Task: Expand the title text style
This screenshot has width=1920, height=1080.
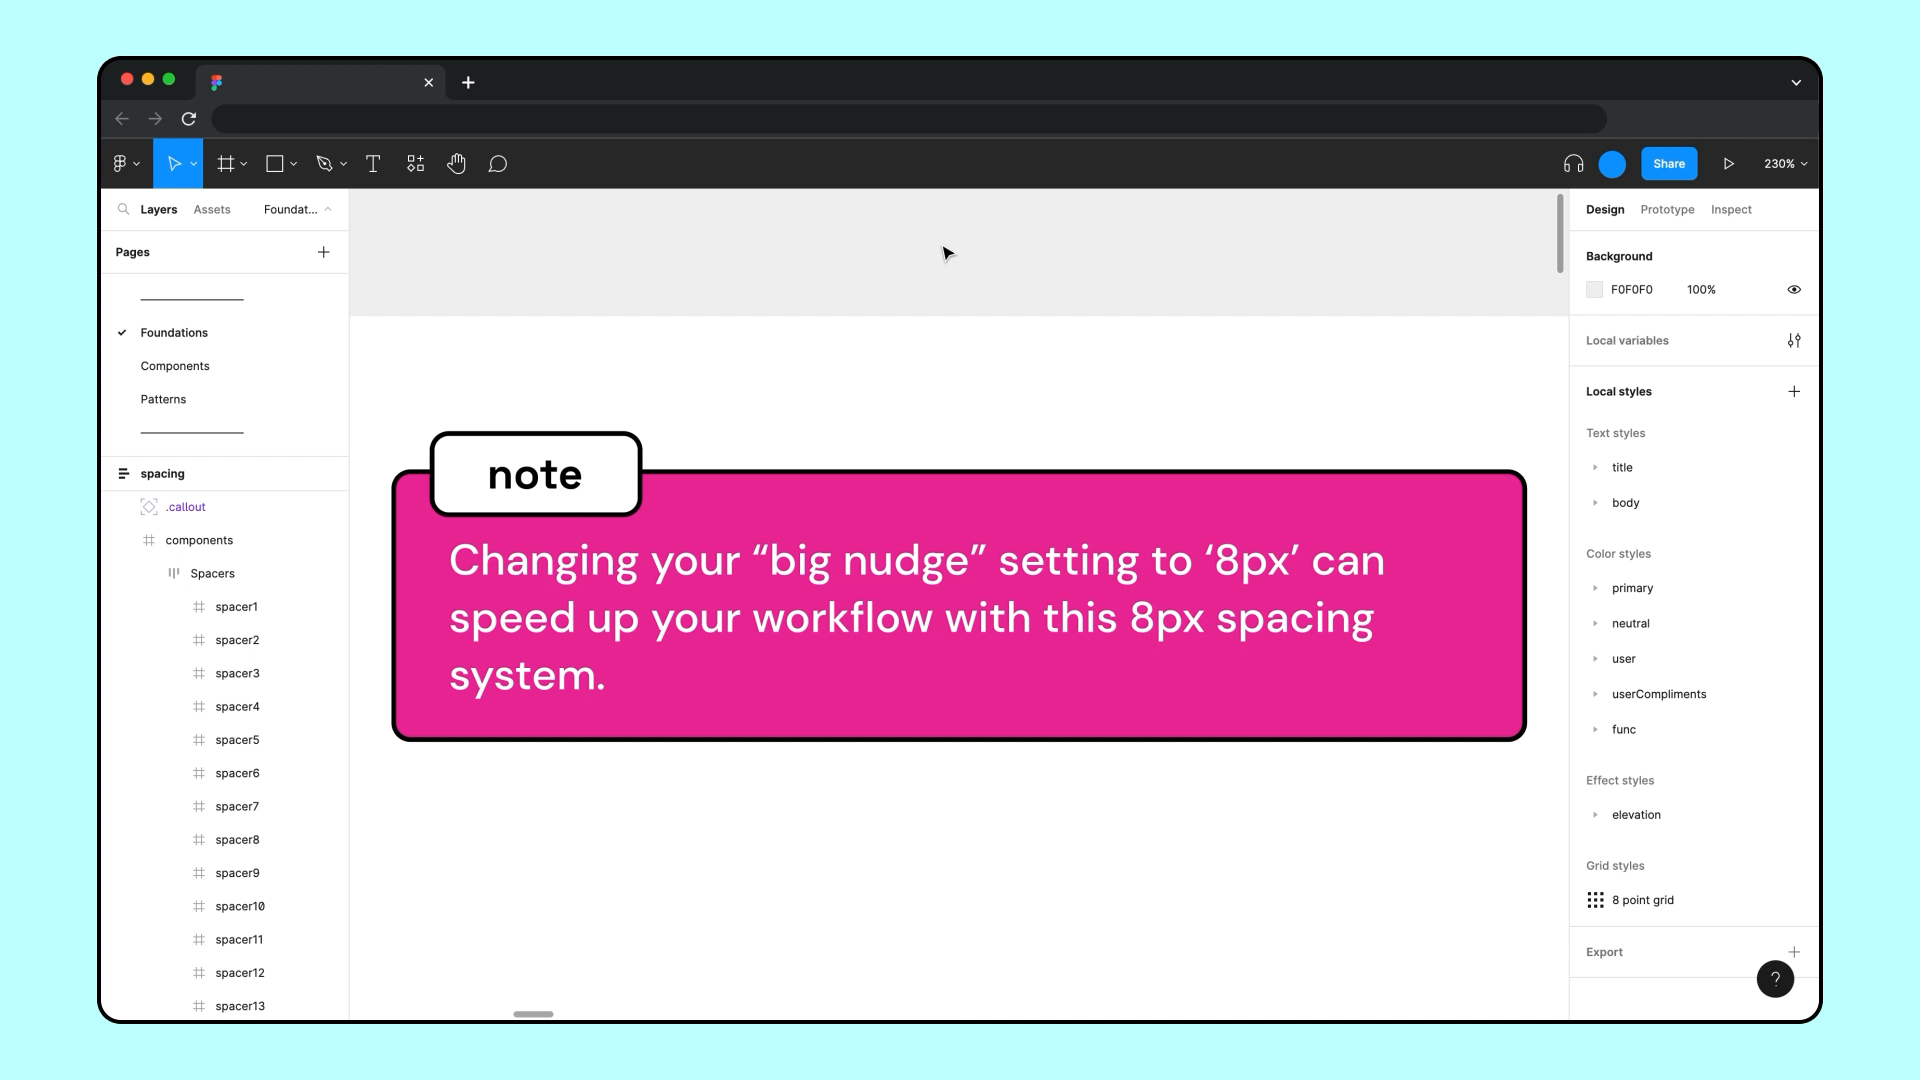Action: click(1595, 468)
